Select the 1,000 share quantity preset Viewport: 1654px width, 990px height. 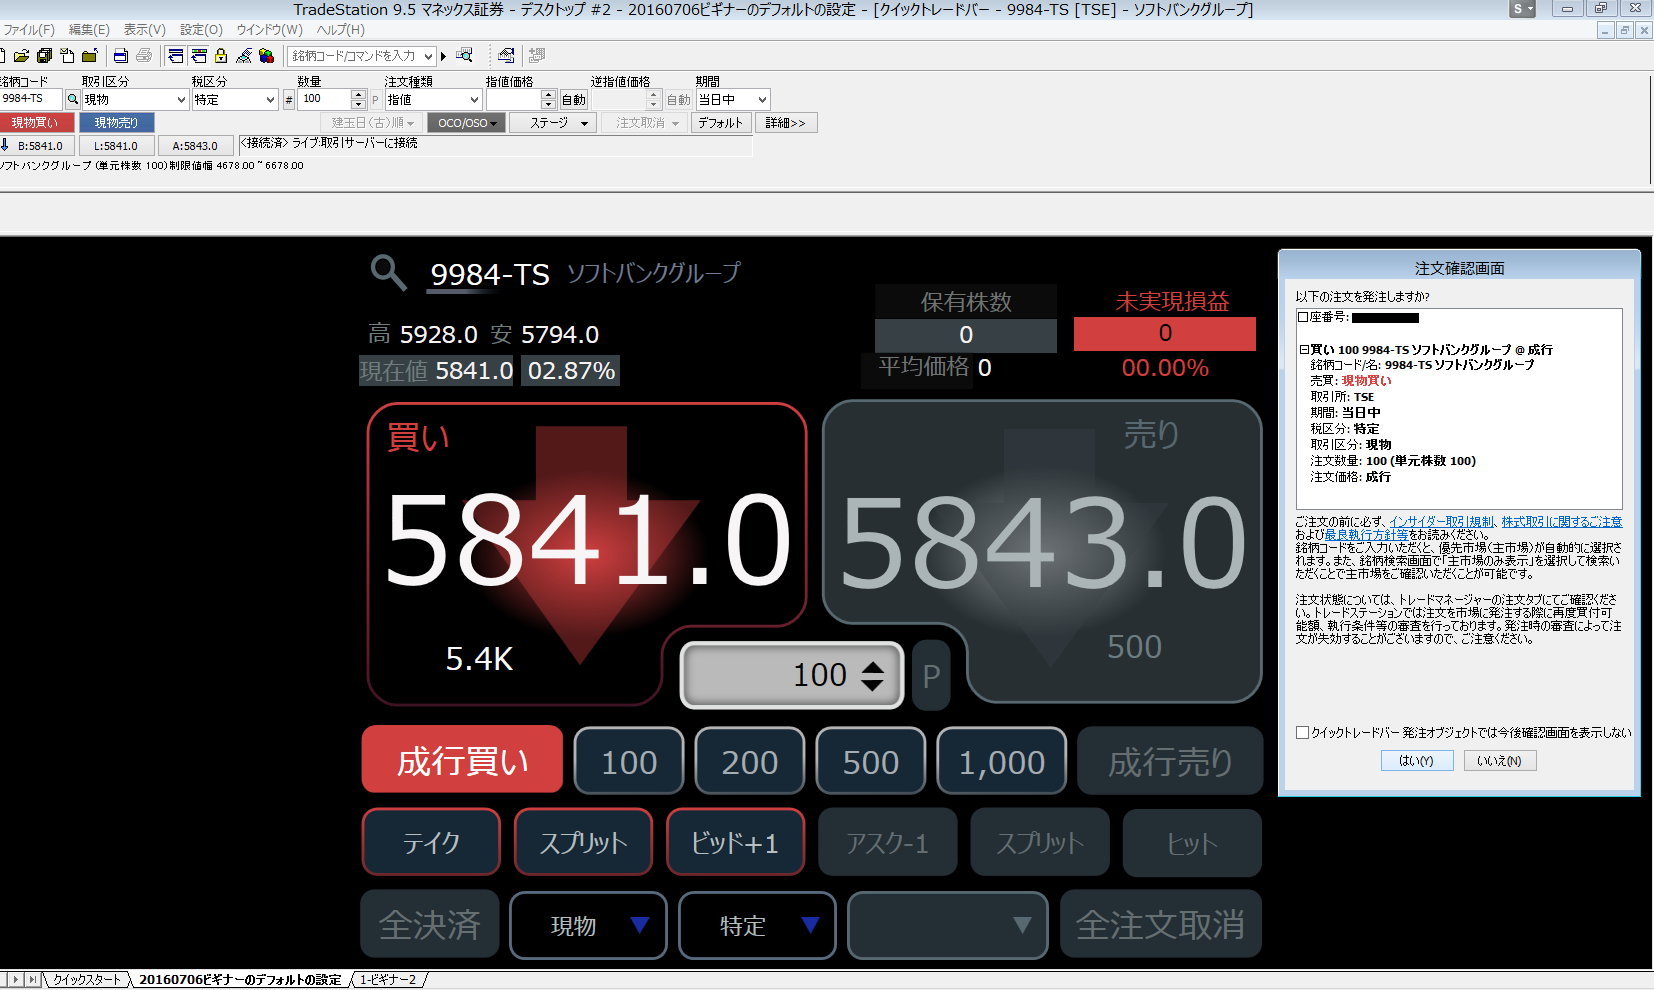pos(1002,761)
